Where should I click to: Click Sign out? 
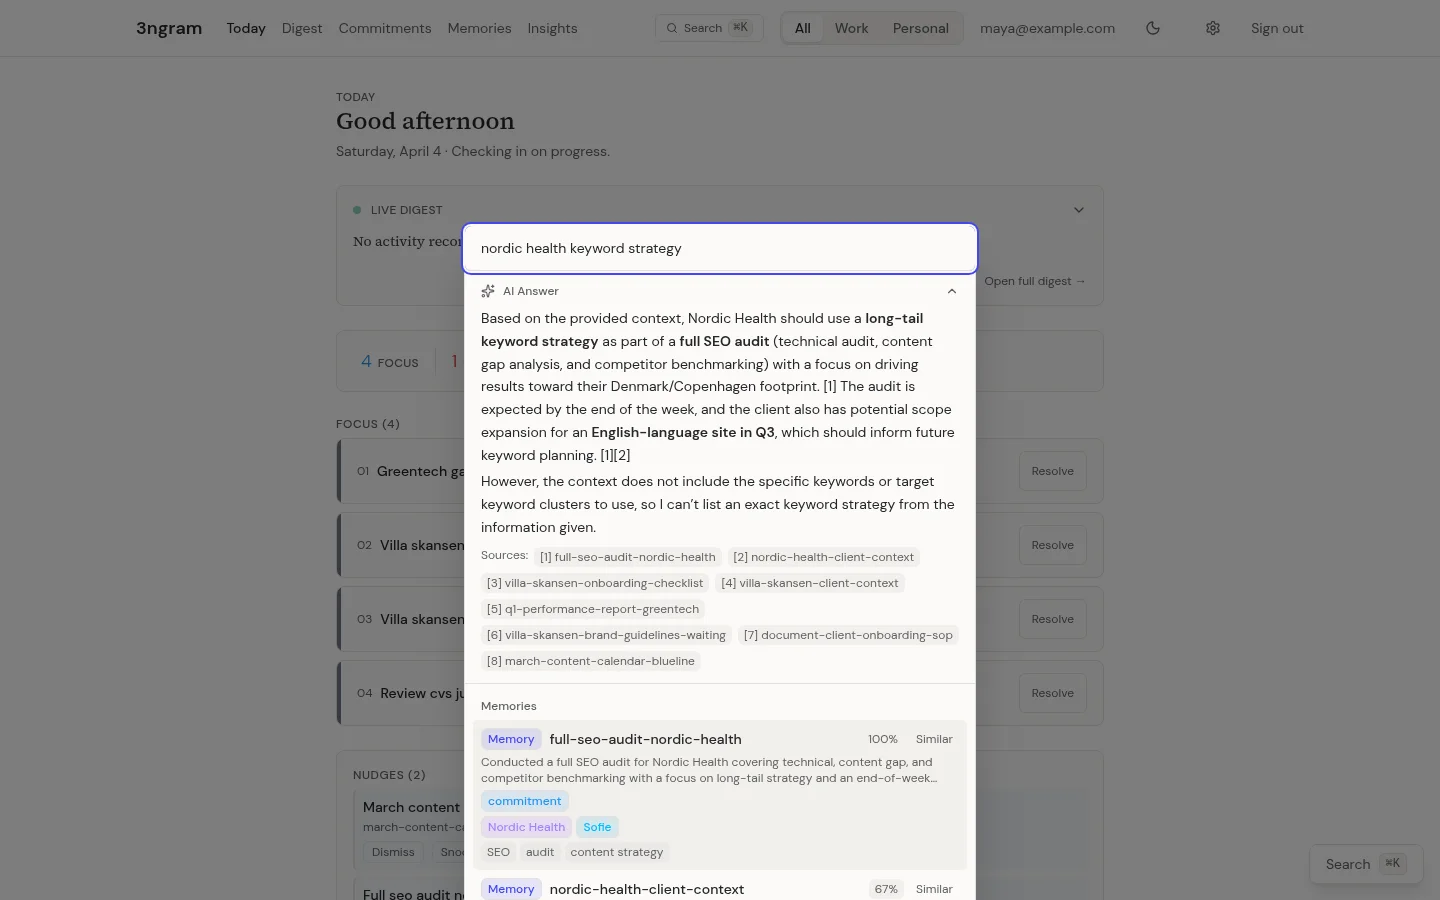[x=1277, y=28]
